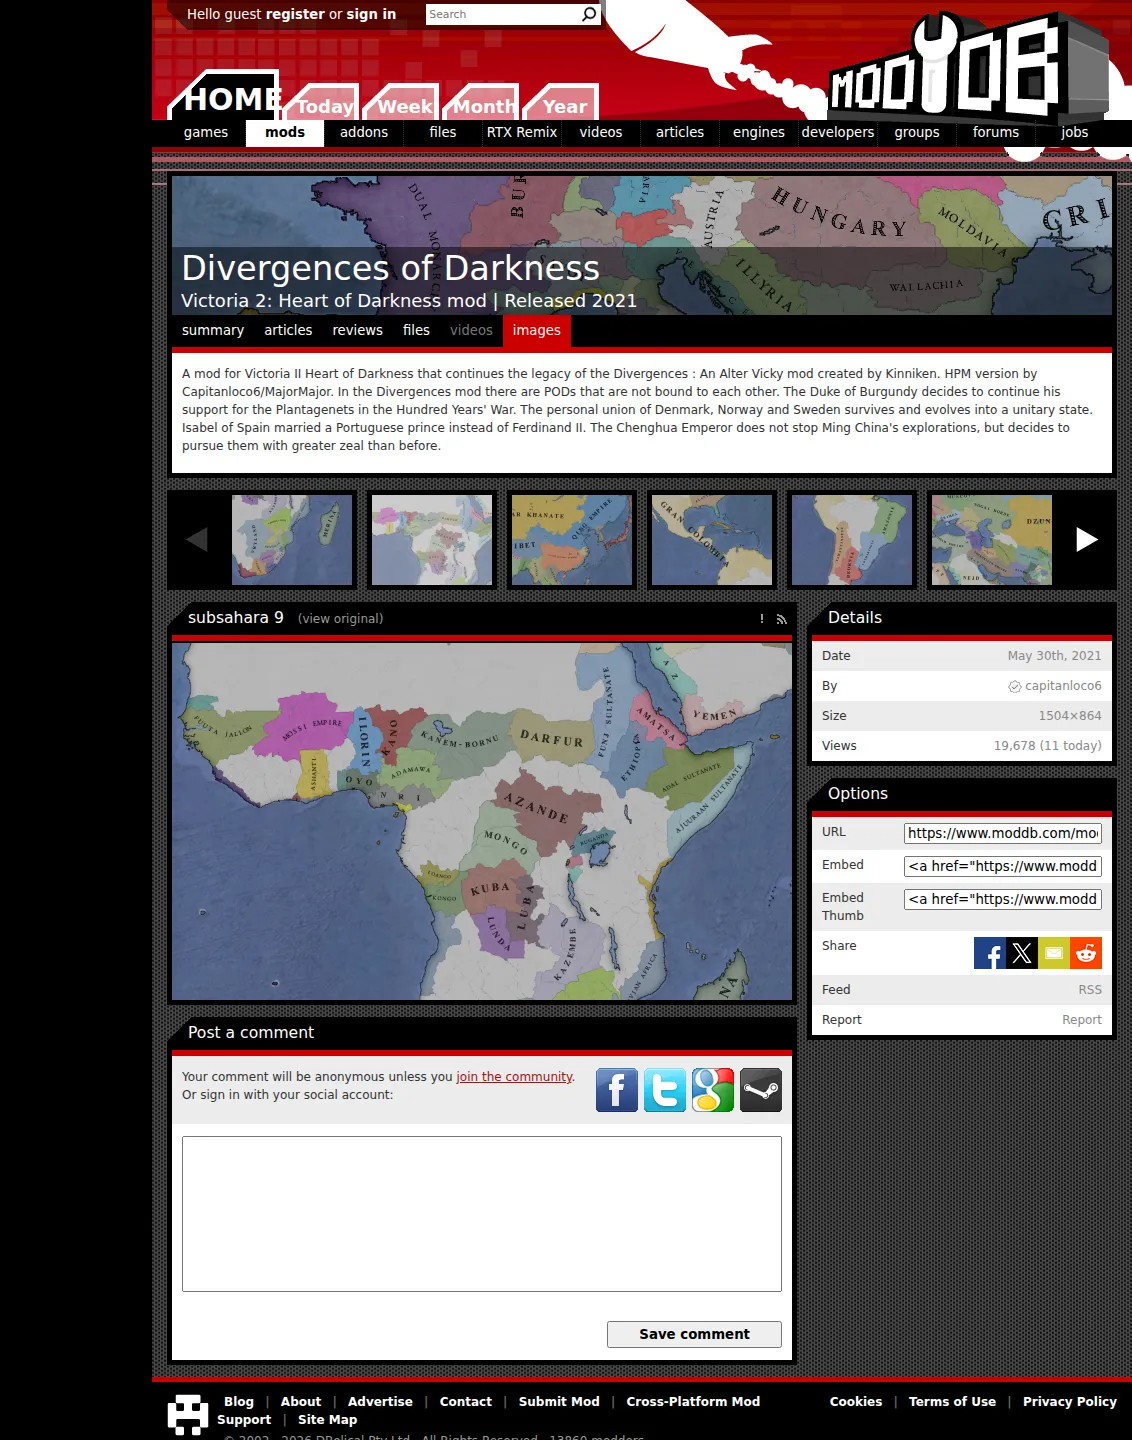The height and width of the screenshot is (1440, 1132).
Task: Open the jobs menu
Action: click(1075, 132)
